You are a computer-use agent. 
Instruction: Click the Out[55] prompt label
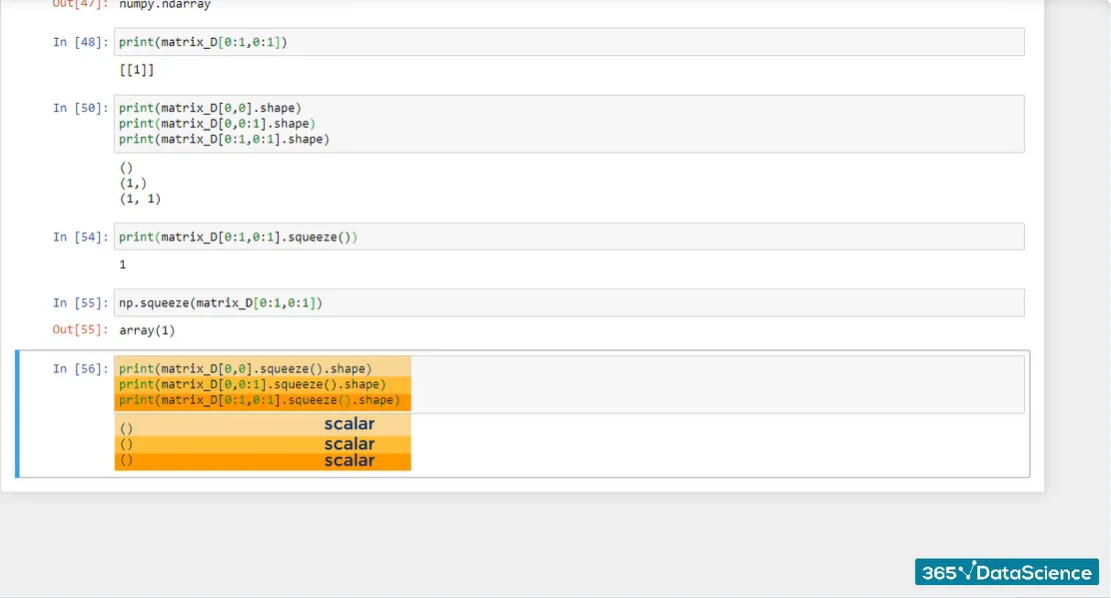click(x=79, y=330)
